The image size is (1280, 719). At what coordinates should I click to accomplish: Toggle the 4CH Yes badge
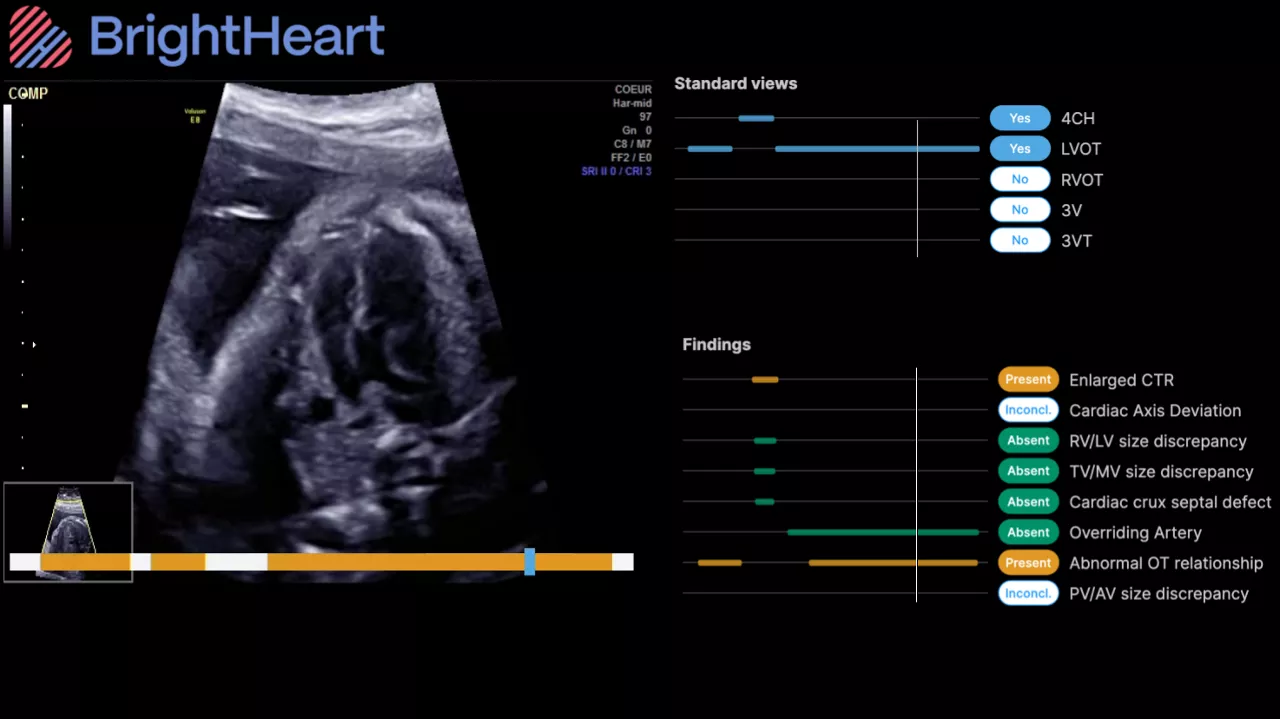pos(1020,118)
